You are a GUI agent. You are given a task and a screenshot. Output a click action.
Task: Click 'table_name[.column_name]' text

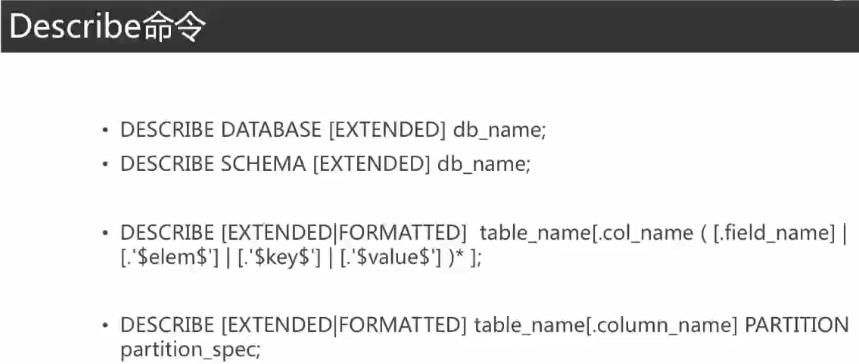point(606,326)
